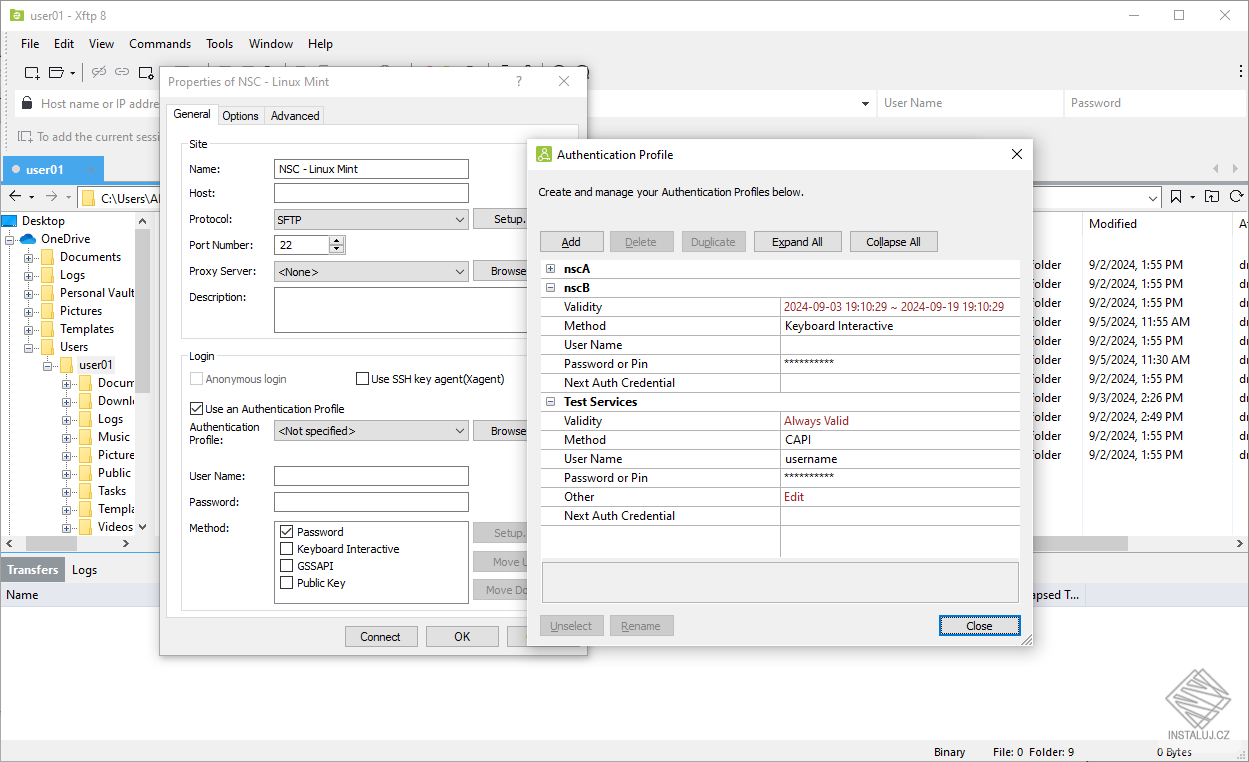Open the Tools menu
The width and height of the screenshot is (1249, 762).
coord(219,44)
